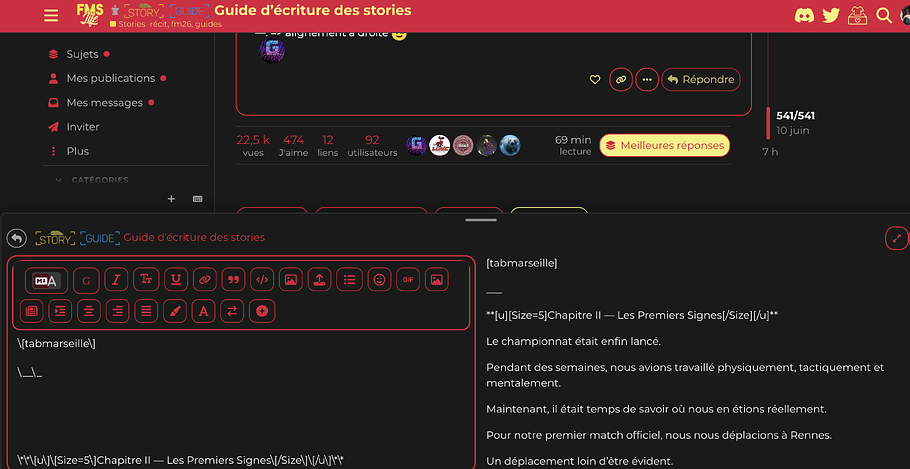This screenshot has height=469, width=910.
Task: Center-align the text
Action: point(89,311)
